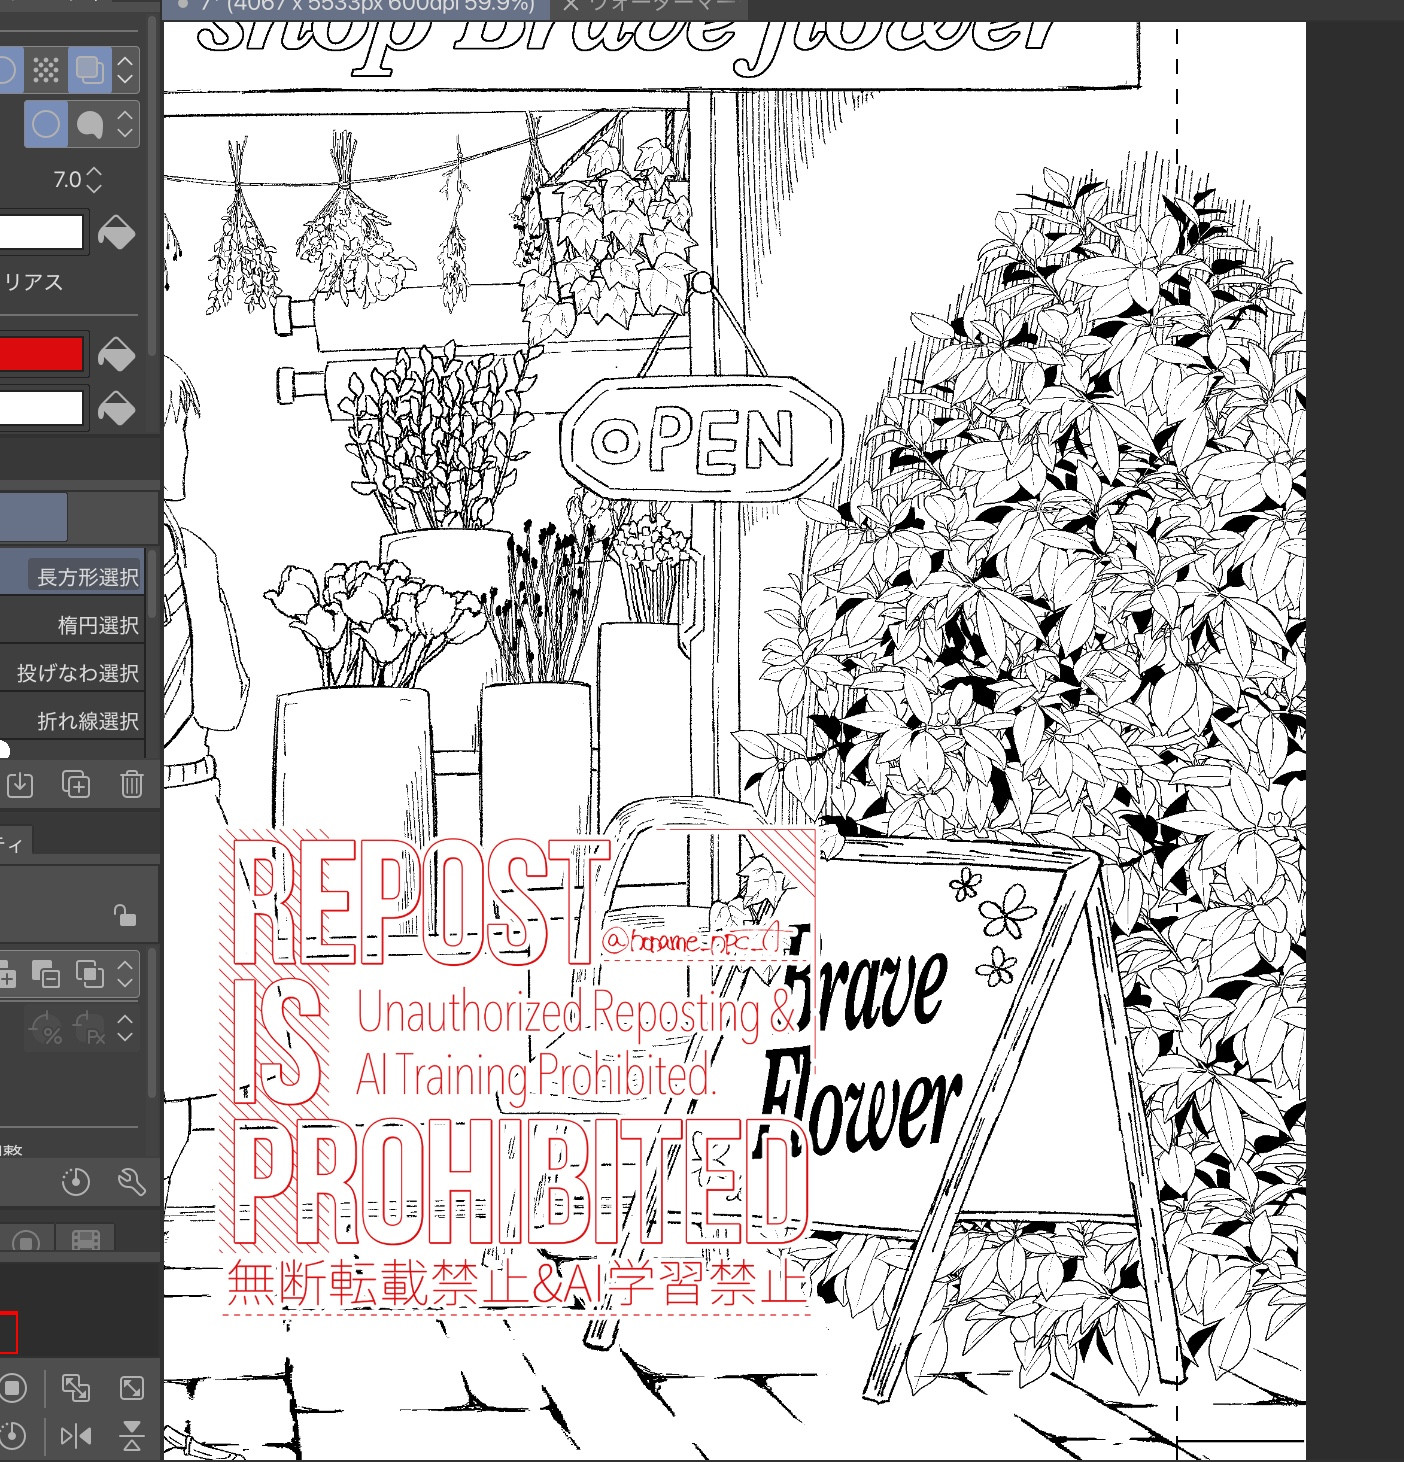Image resolution: width=1404 pixels, height=1462 pixels.
Task: Click the flip vertical icon
Action: coord(131,1436)
